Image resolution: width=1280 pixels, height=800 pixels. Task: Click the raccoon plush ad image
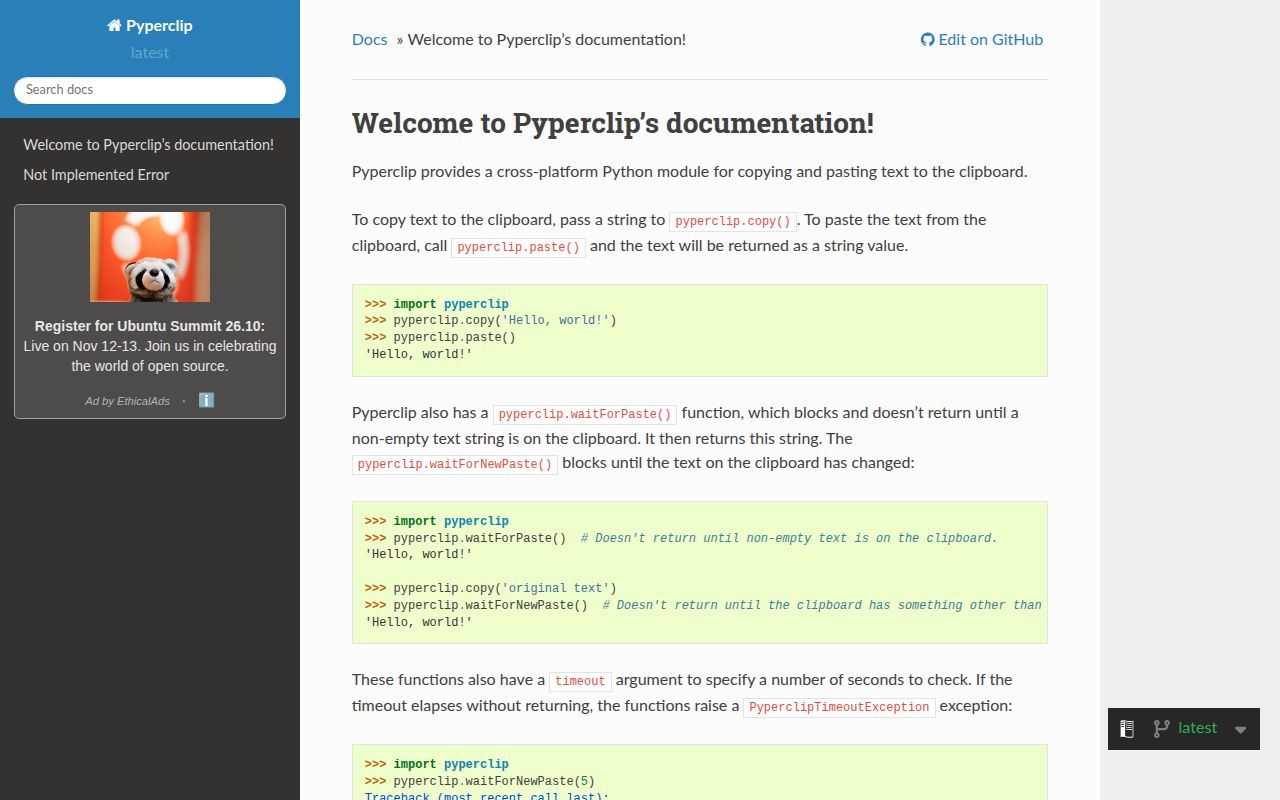pyautogui.click(x=150, y=257)
